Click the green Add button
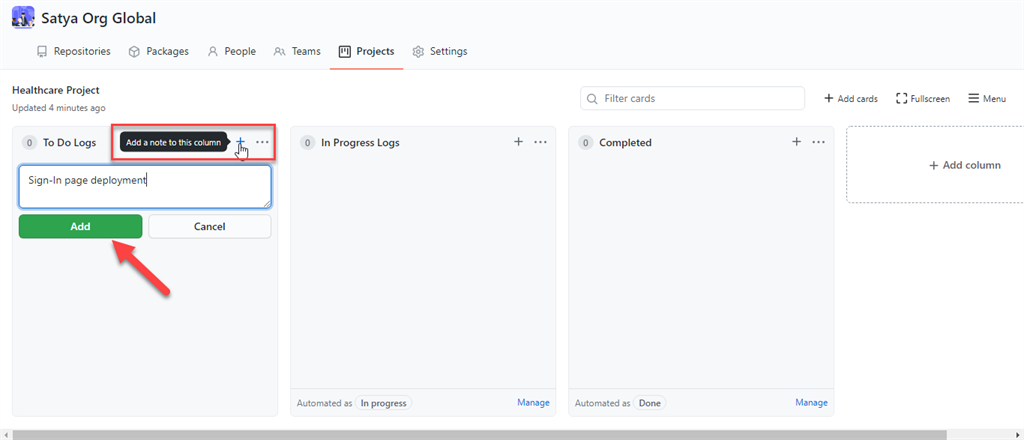Image resolution: width=1024 pixels, height=440 pixels. click(x=80, y=227)
